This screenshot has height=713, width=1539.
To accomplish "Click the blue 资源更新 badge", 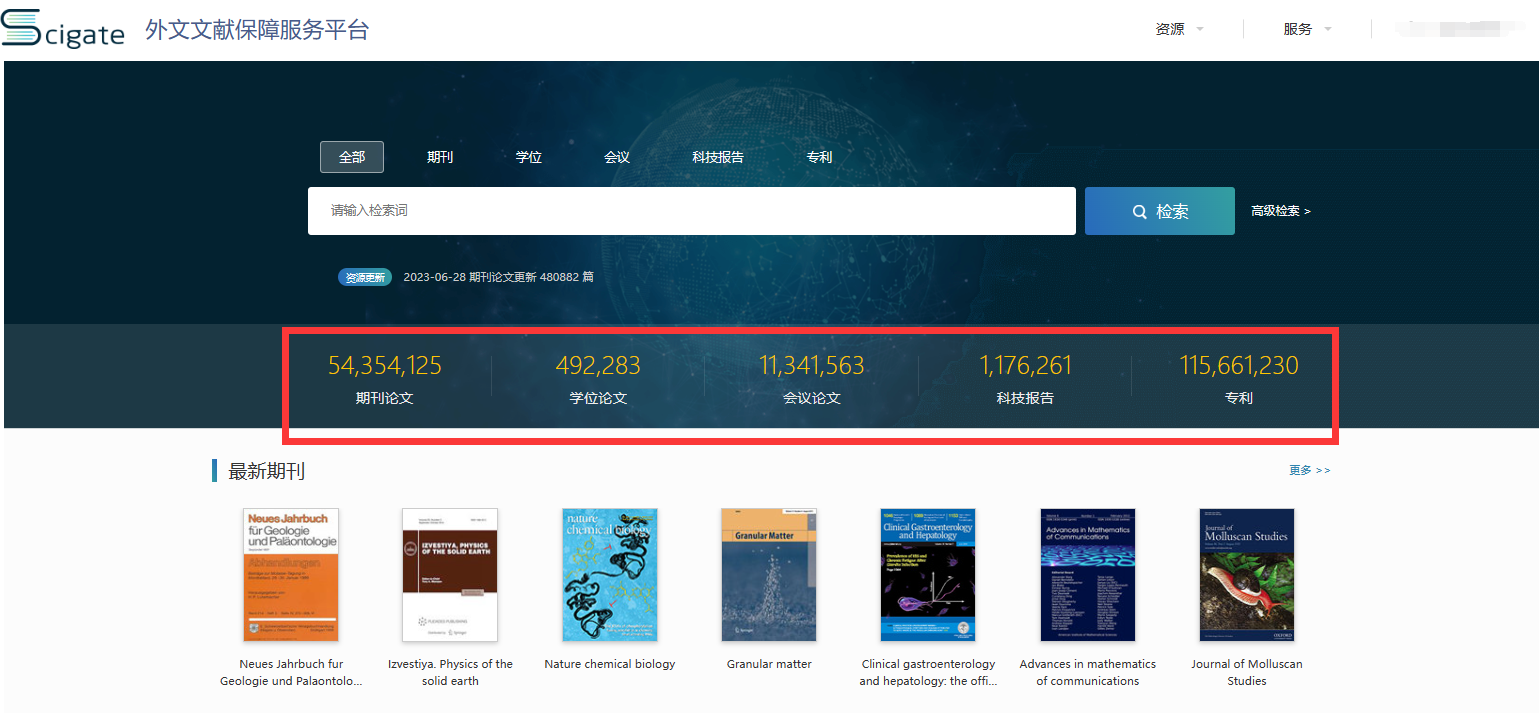I will click(365, 277).
